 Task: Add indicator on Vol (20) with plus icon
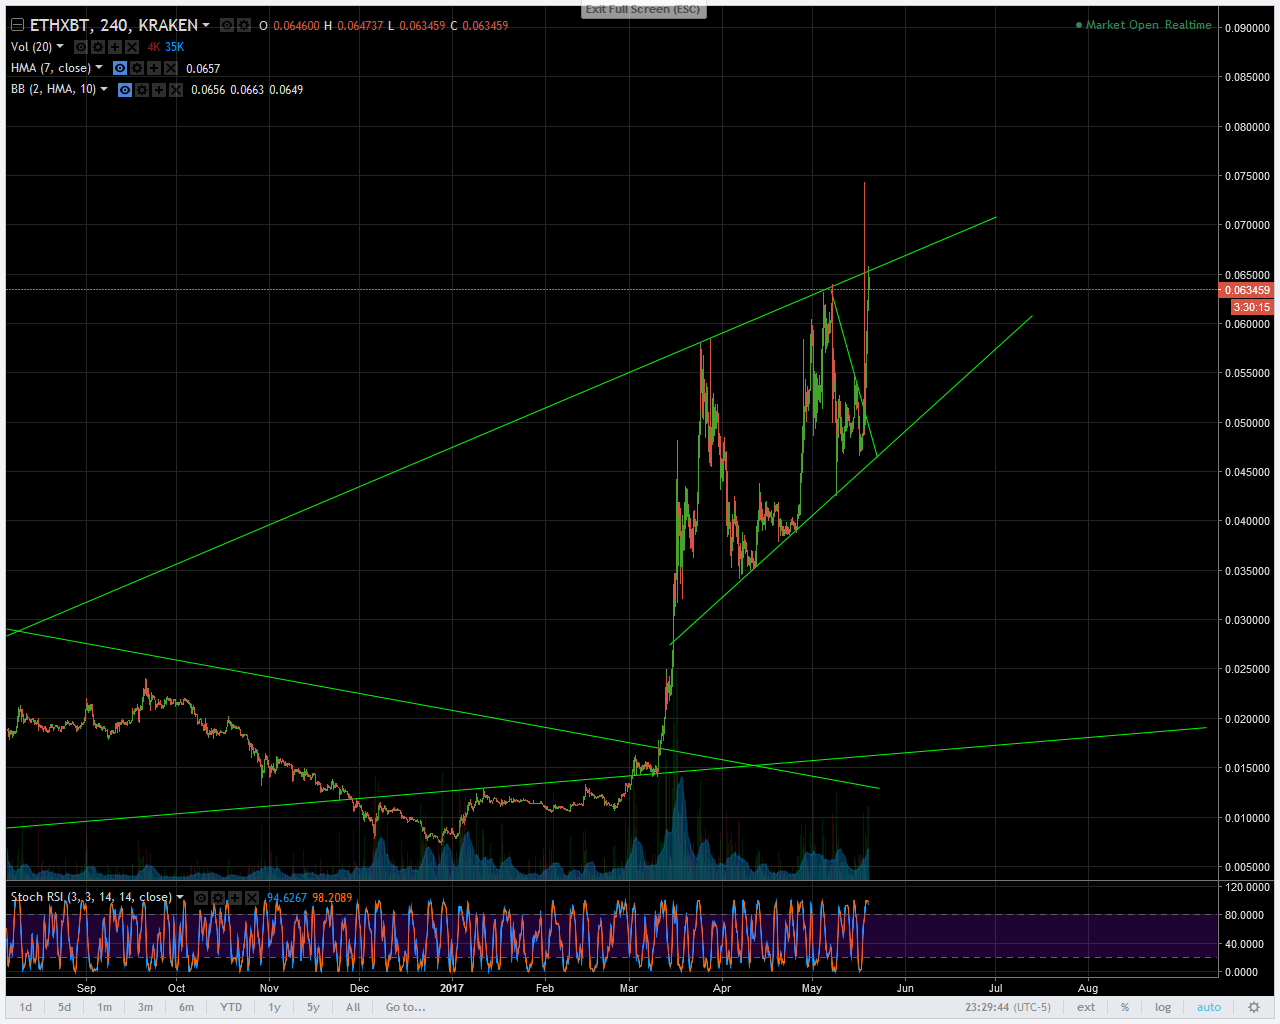[x=115, y=47]
